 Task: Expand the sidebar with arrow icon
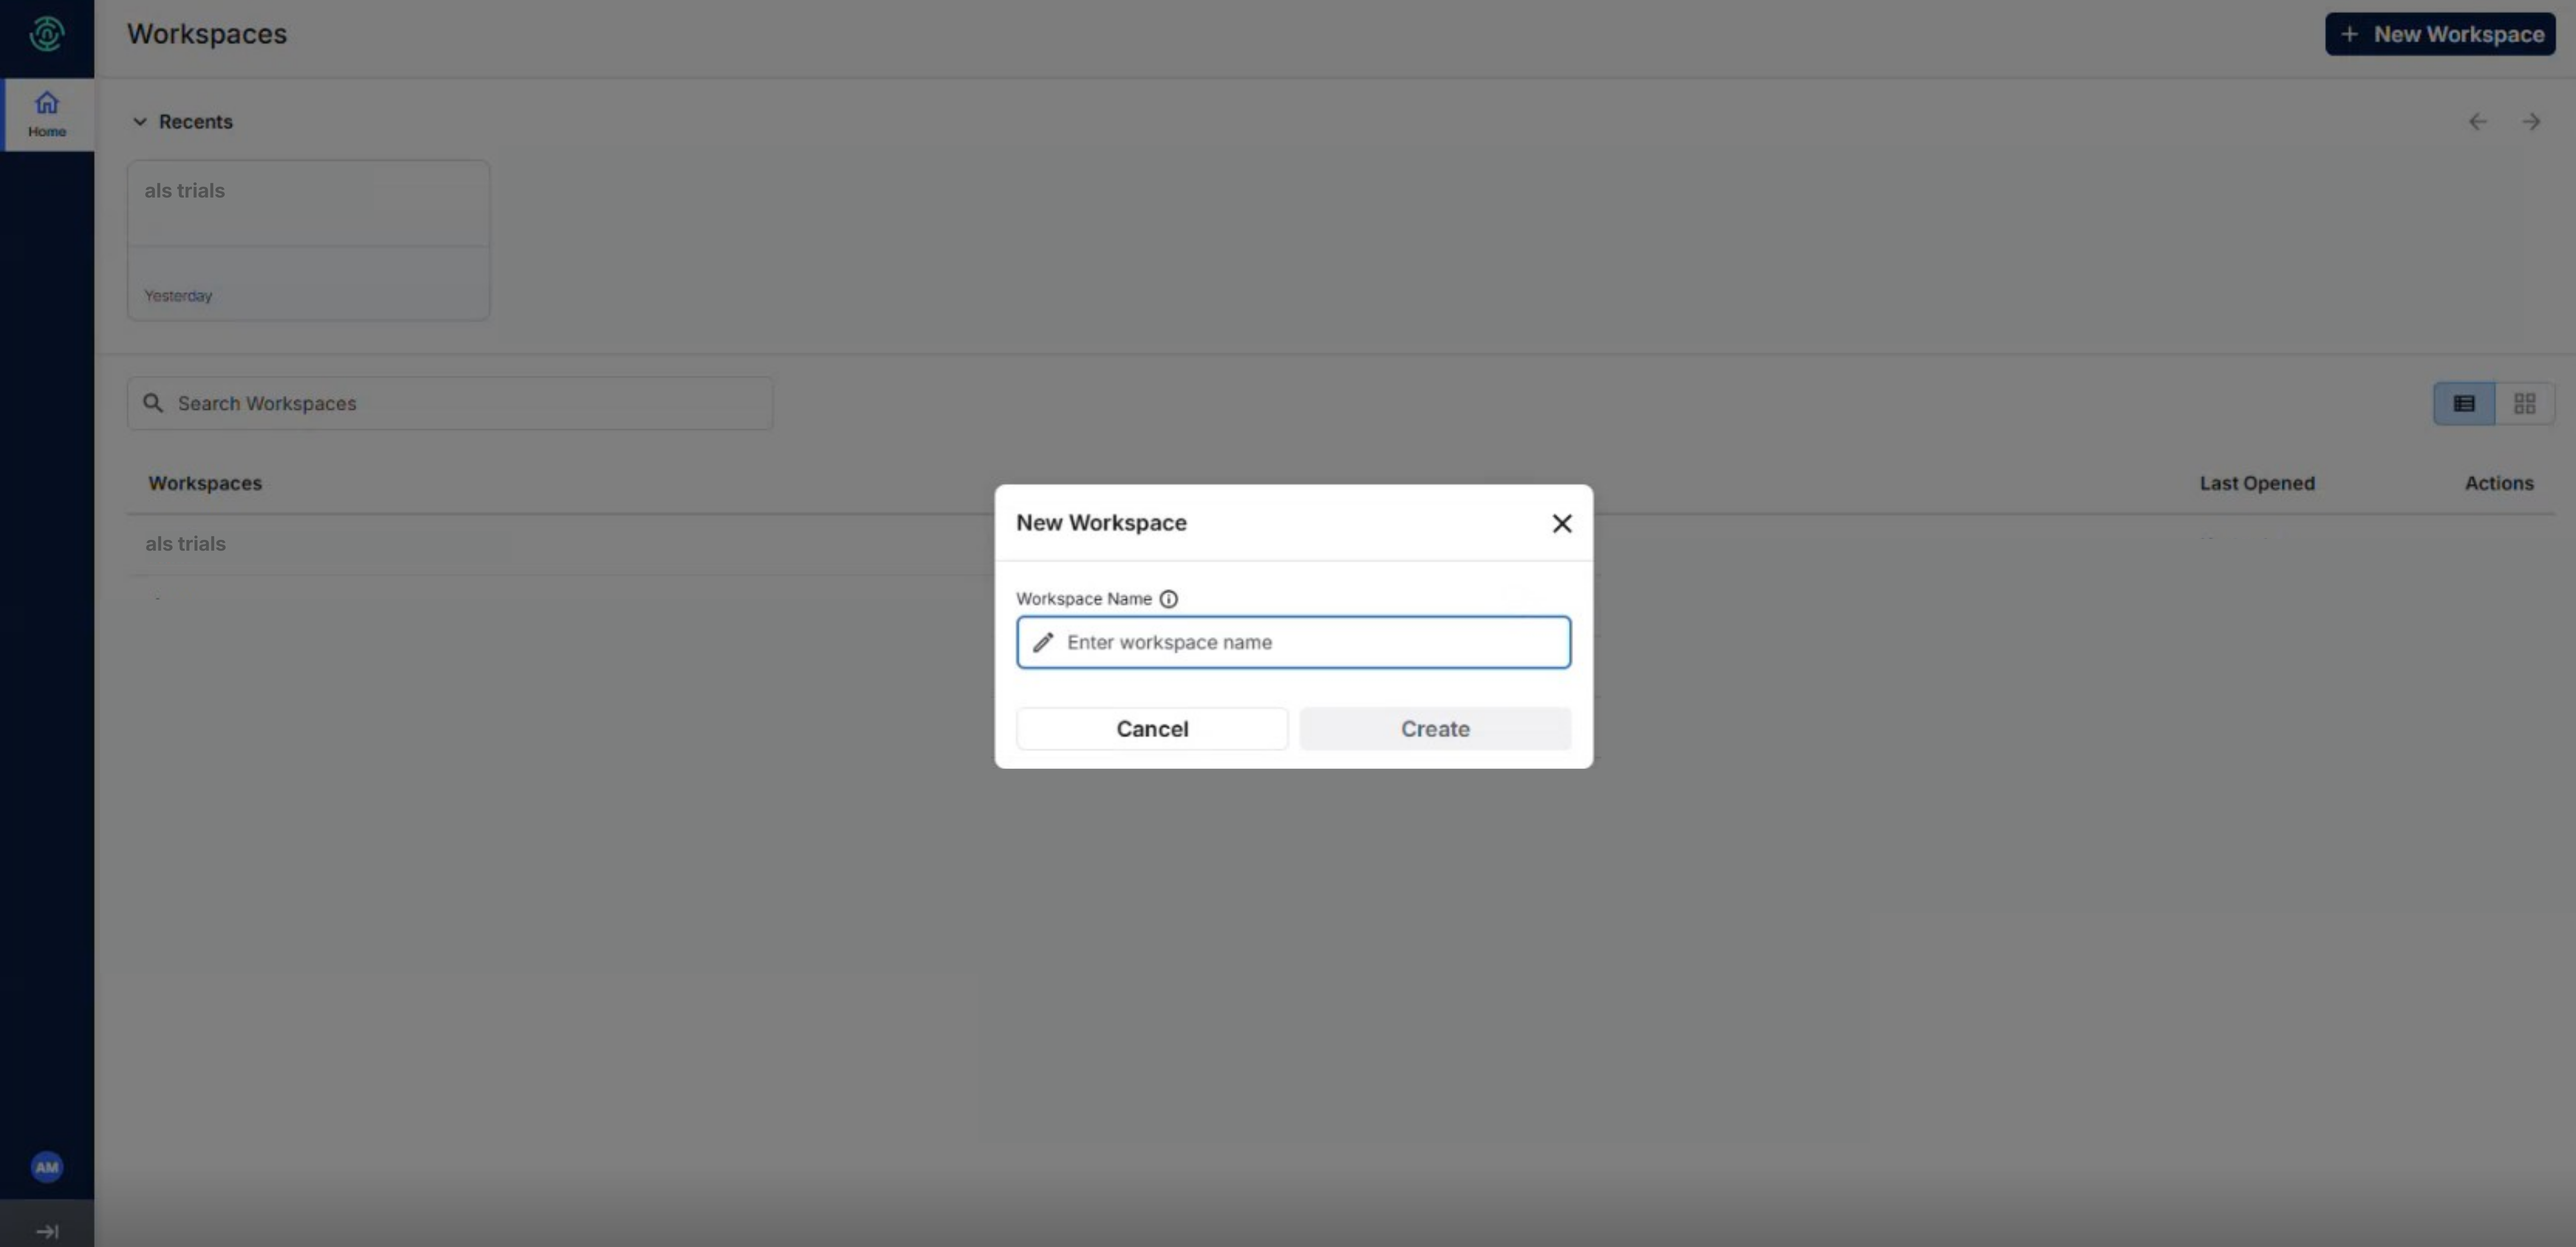47,1231
